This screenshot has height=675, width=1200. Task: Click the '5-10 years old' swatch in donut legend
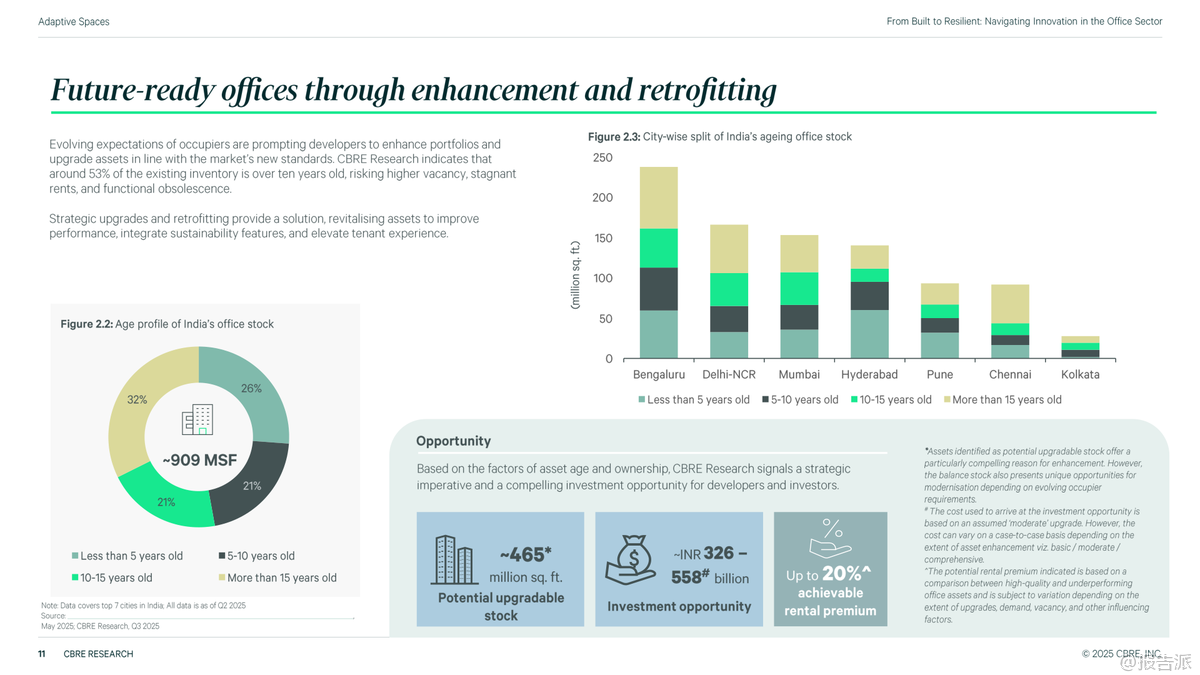point(221,556)
